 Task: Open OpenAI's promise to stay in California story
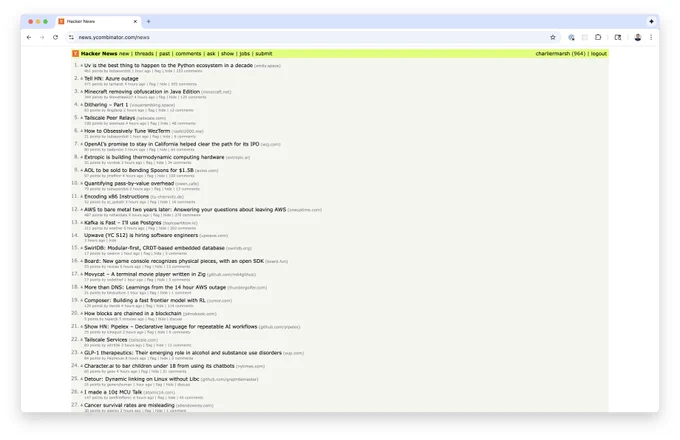(171, 144)
